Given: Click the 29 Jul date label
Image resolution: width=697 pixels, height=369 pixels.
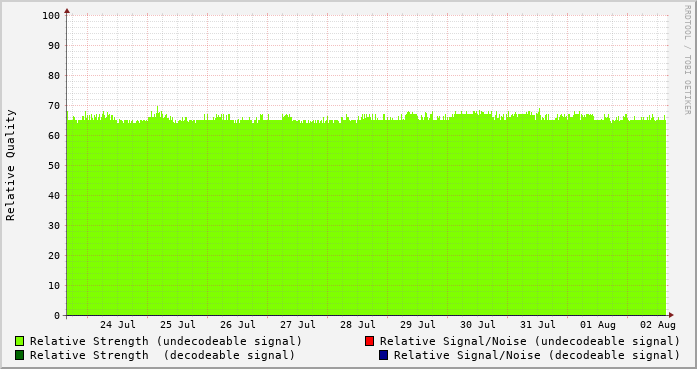Looking at the screenshot, I should (418, 325).
